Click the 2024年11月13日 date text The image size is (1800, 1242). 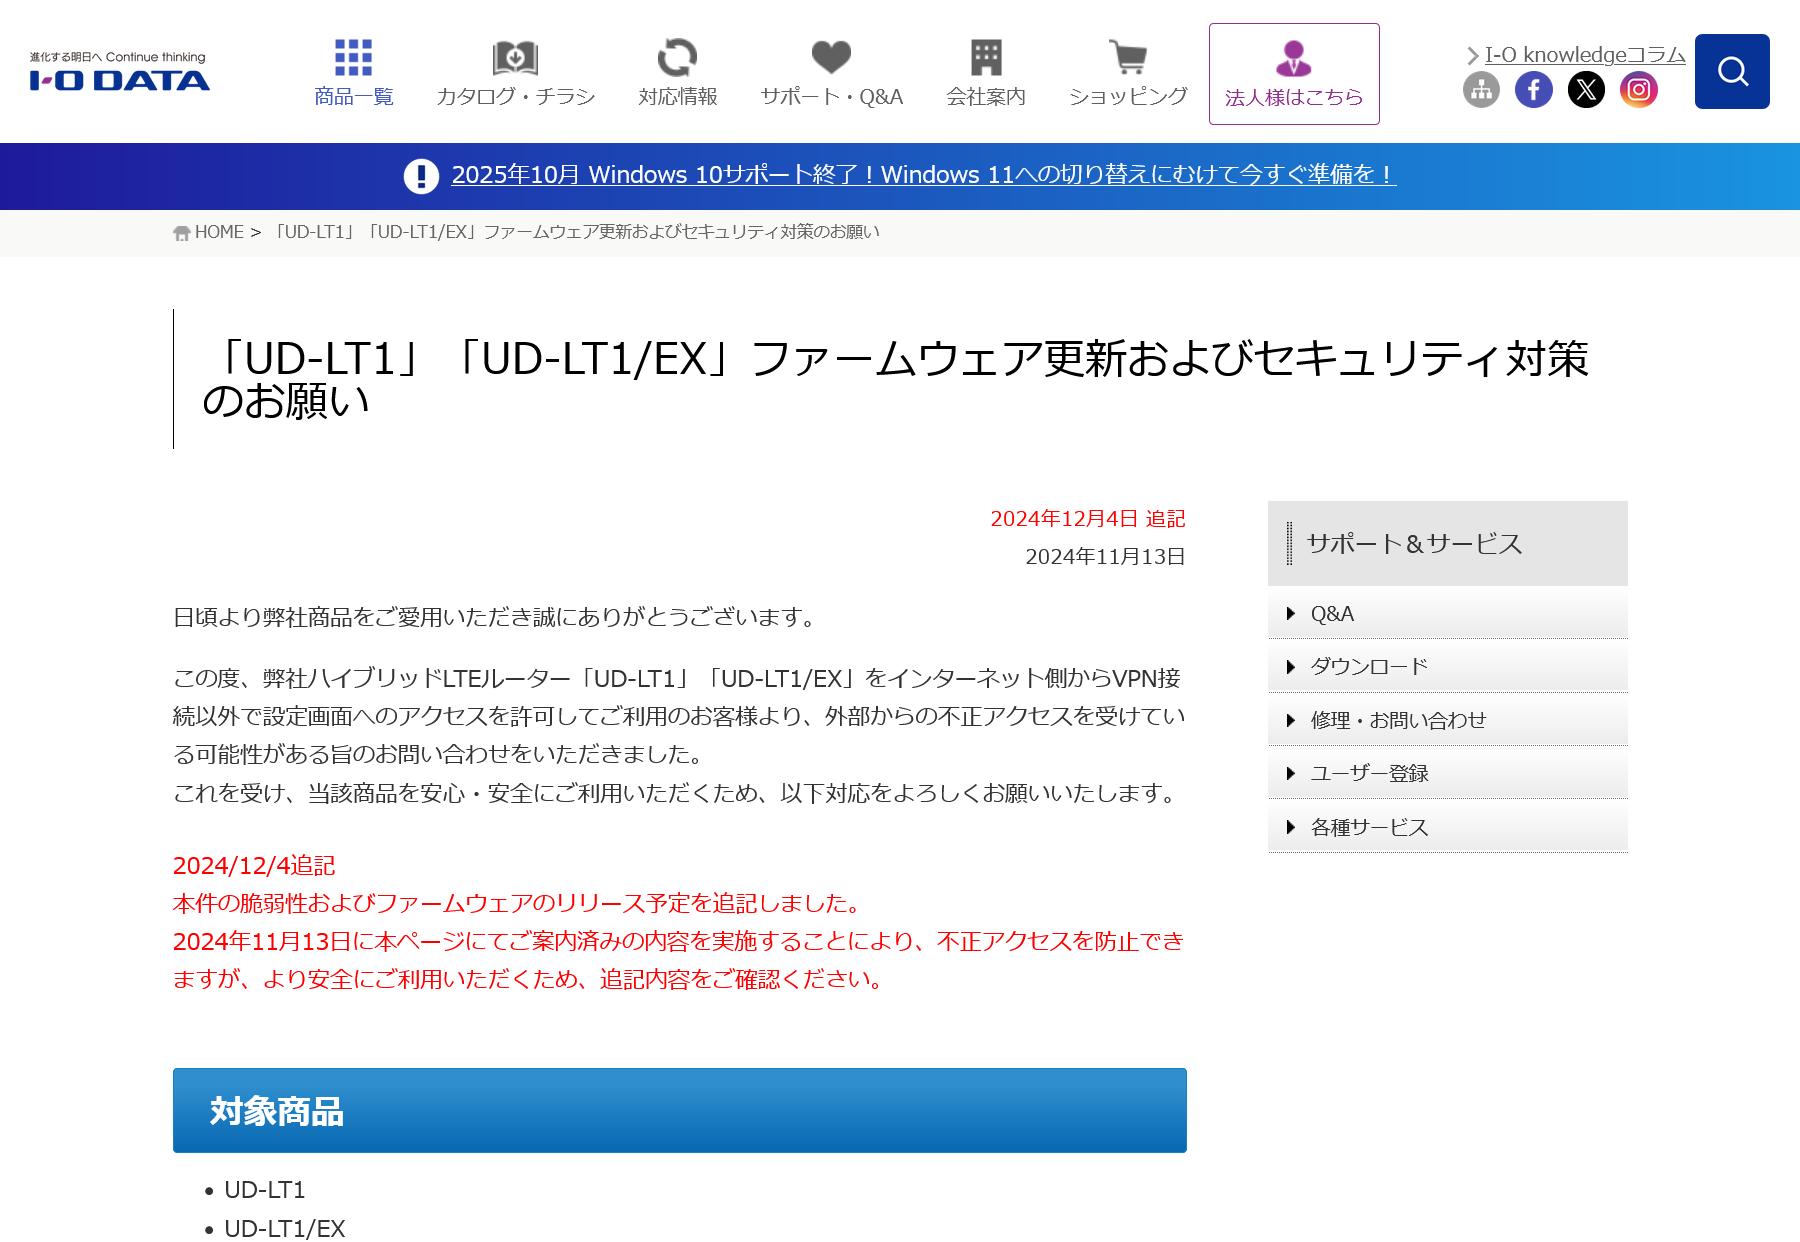(x=1105, y=557)
